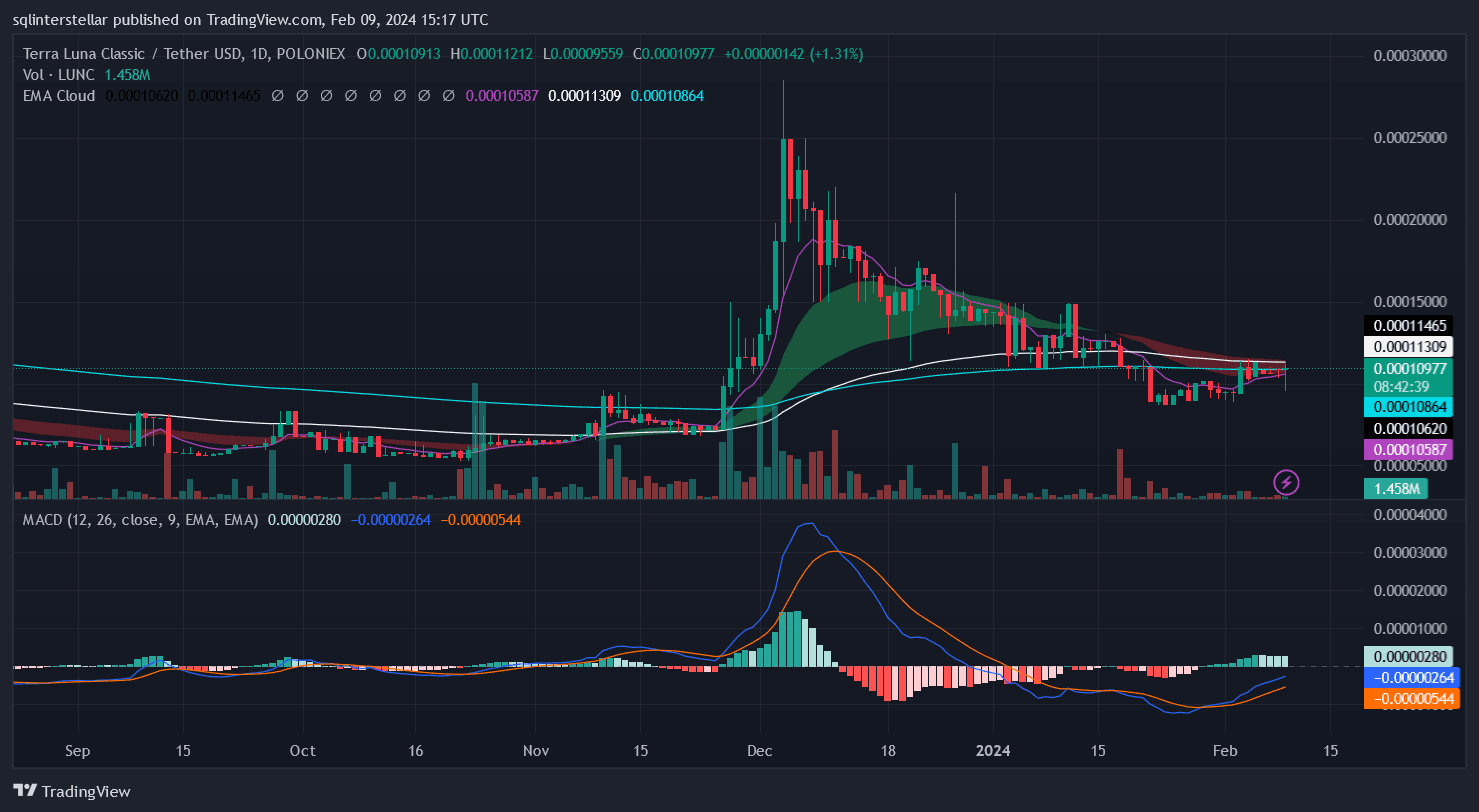Select the EMA Cloud indicator legend

coord(59,96)
